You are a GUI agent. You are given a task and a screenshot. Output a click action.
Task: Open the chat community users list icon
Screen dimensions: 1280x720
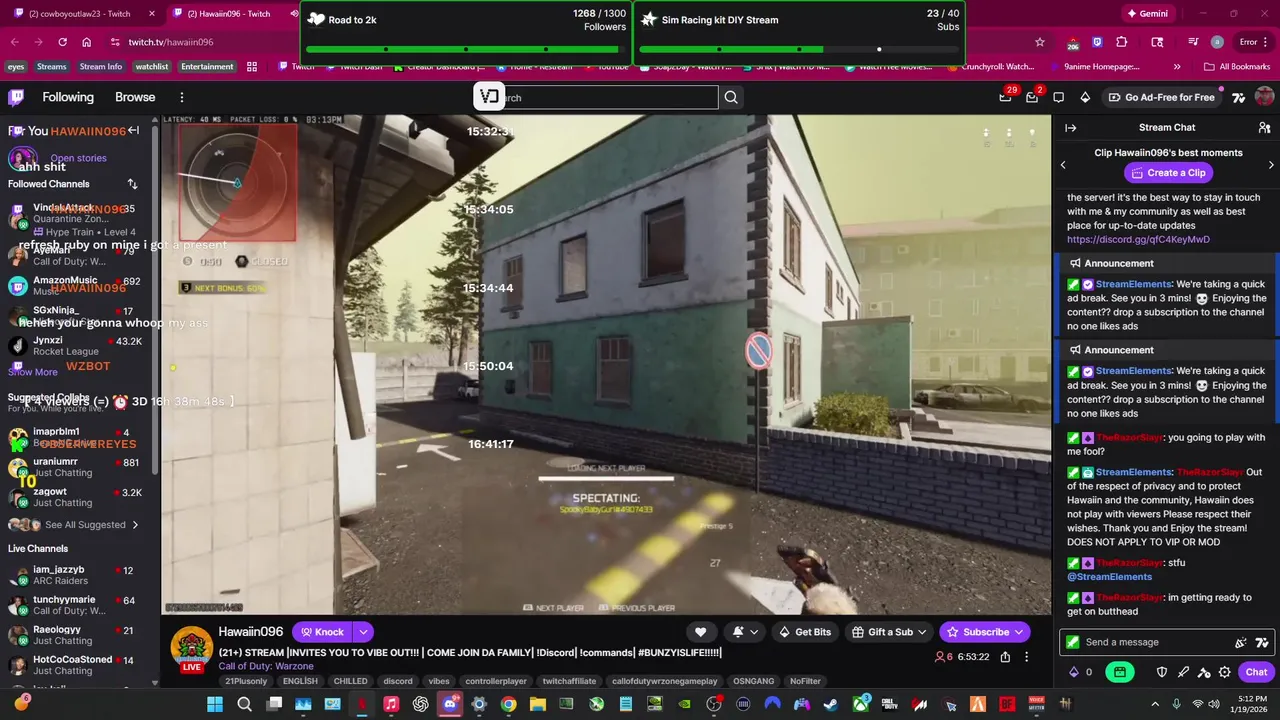click(1264, 127)
